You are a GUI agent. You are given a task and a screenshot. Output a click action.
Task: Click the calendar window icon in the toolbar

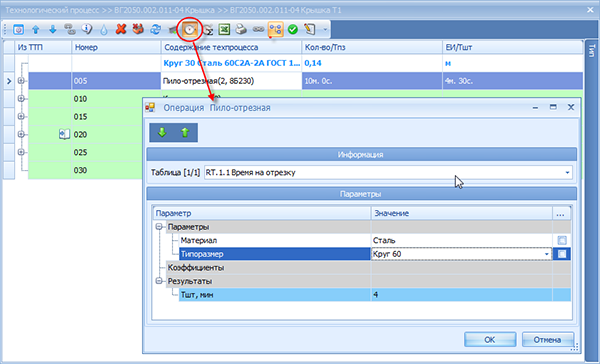click(x=18, y=29)
